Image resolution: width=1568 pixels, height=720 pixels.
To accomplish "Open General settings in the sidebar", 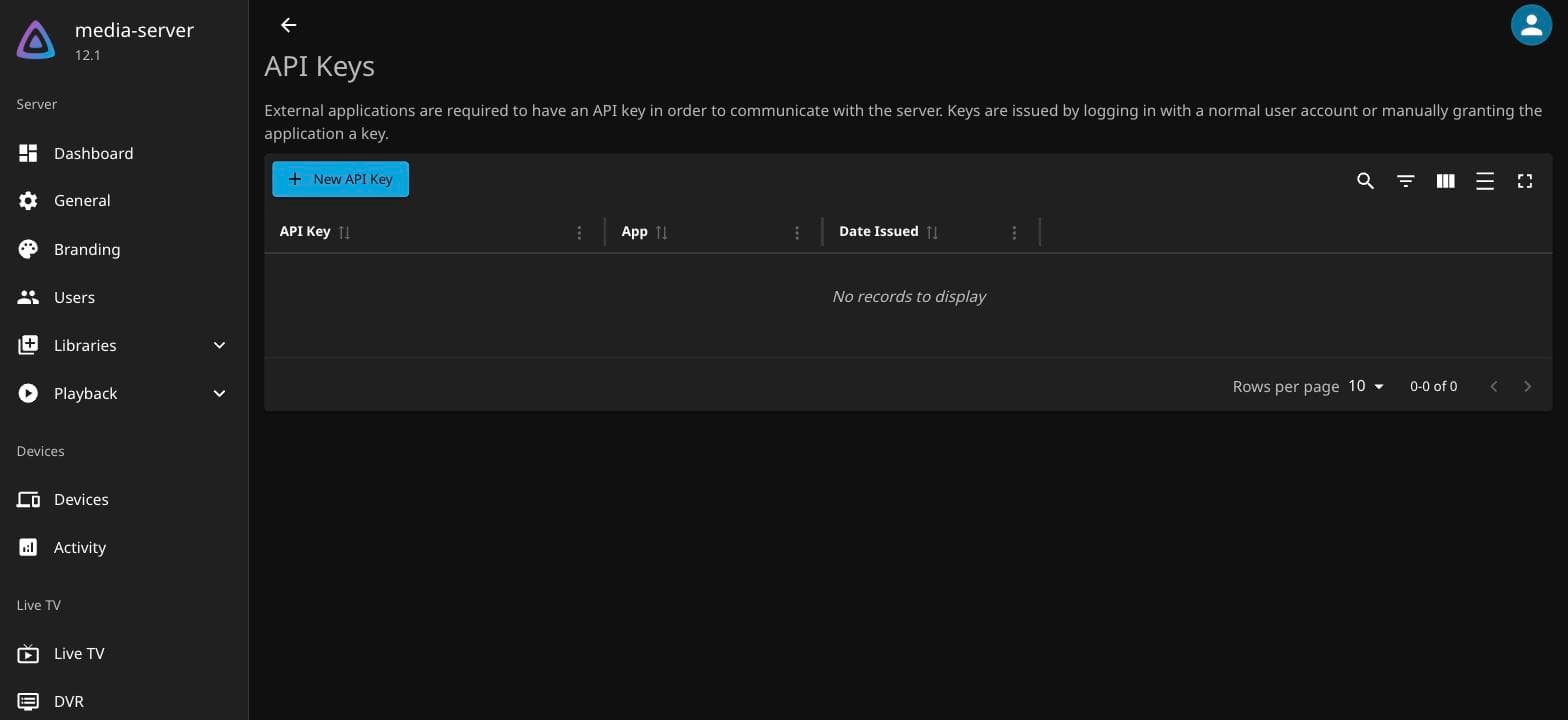I will click(124, 201).
